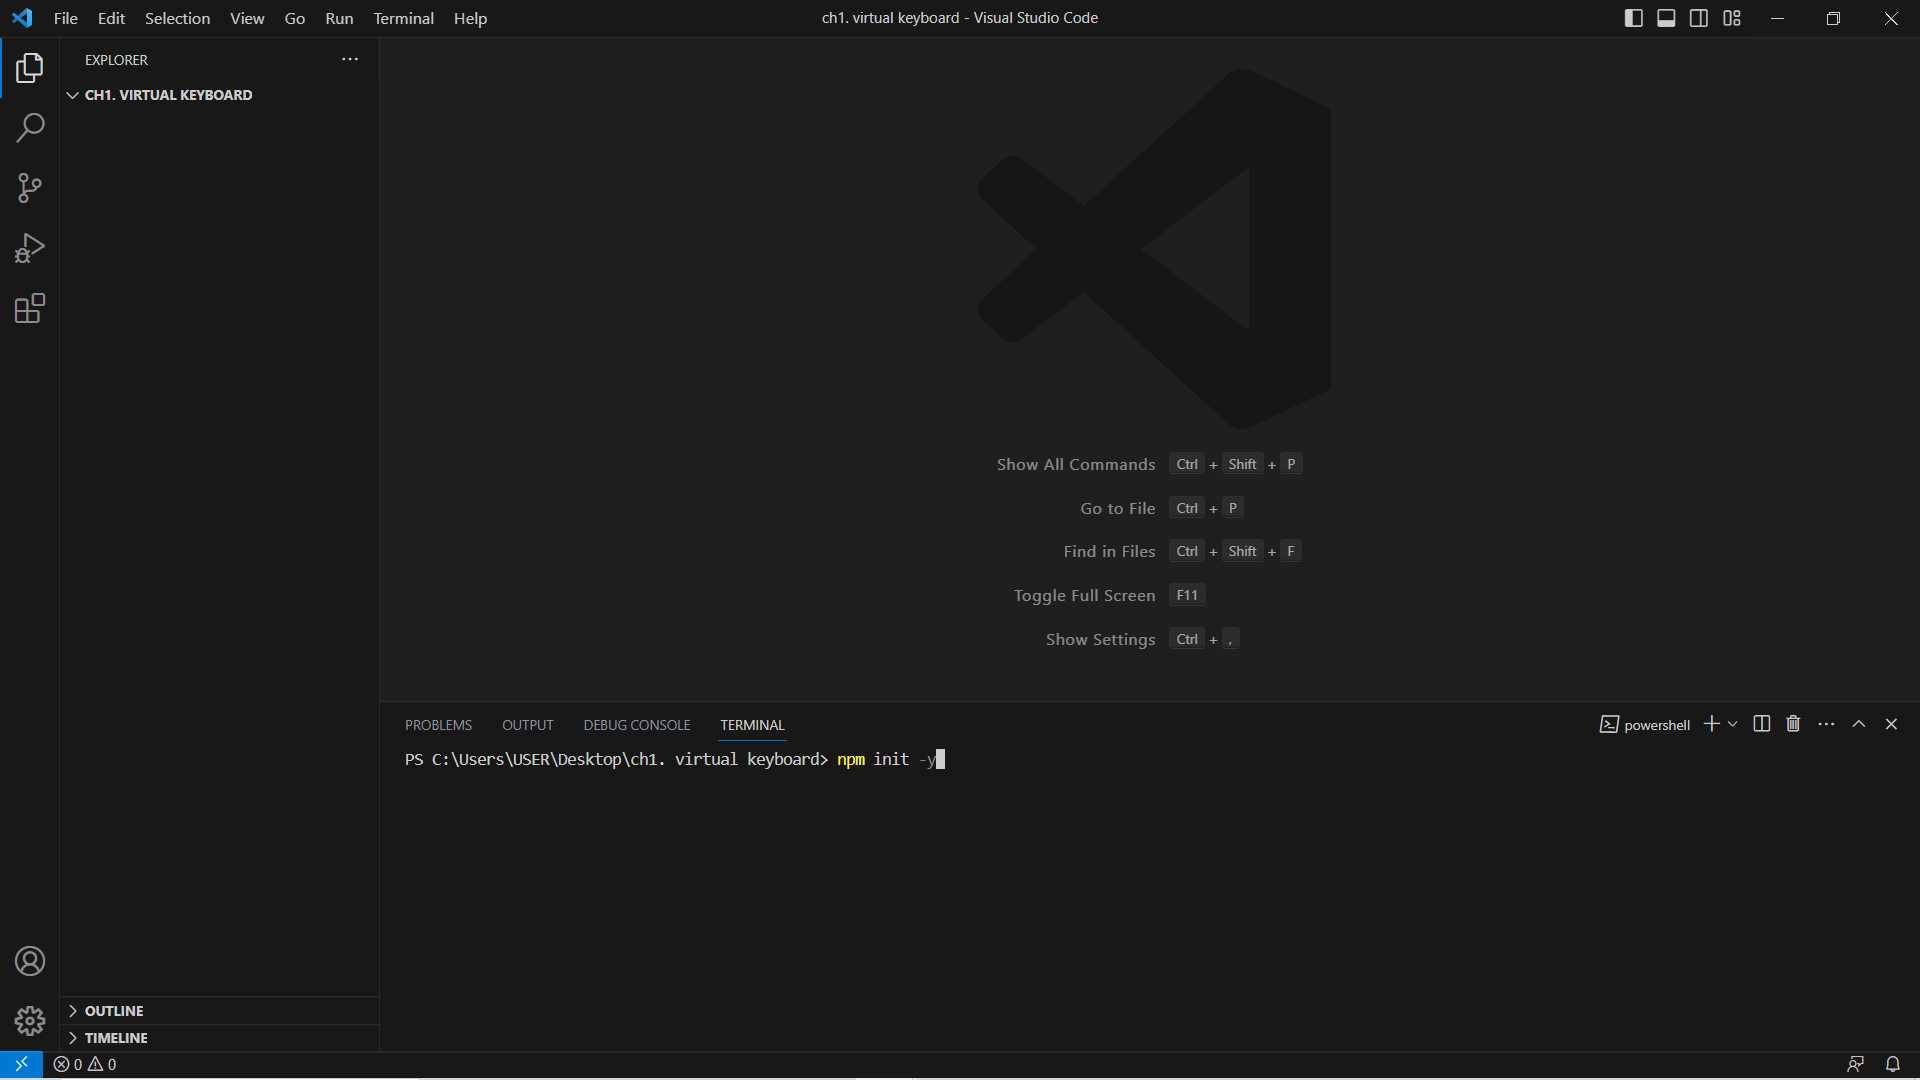Open the Extensions view
The width and height of the screenshot is (1920, 1080).
tap(30, 308)
